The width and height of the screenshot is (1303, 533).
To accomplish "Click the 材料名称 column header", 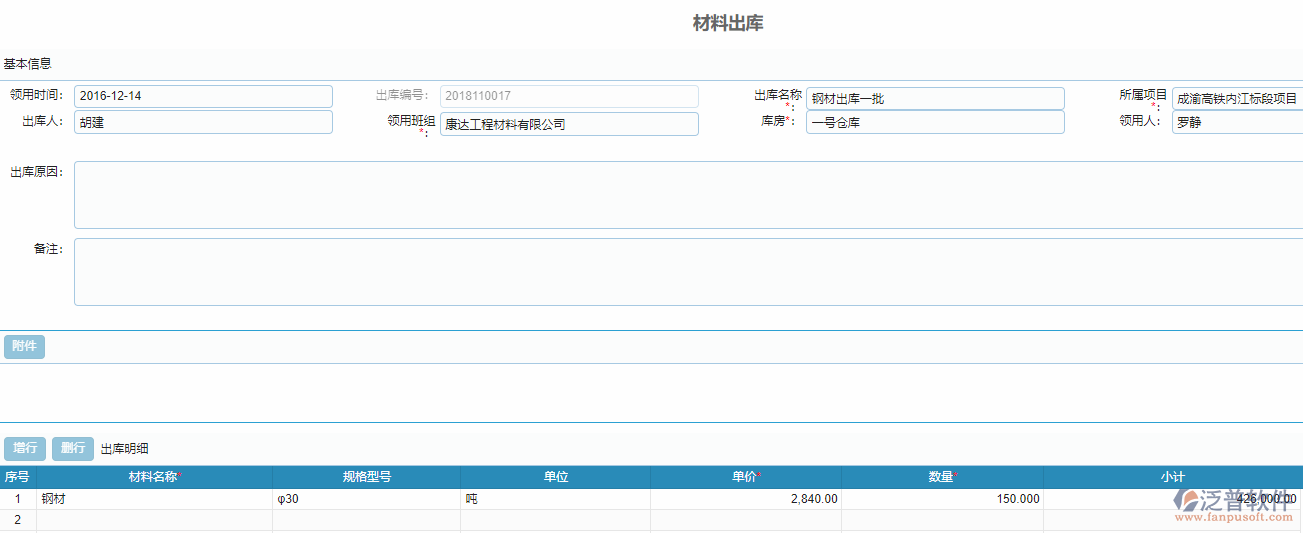I will coord(153,477).
